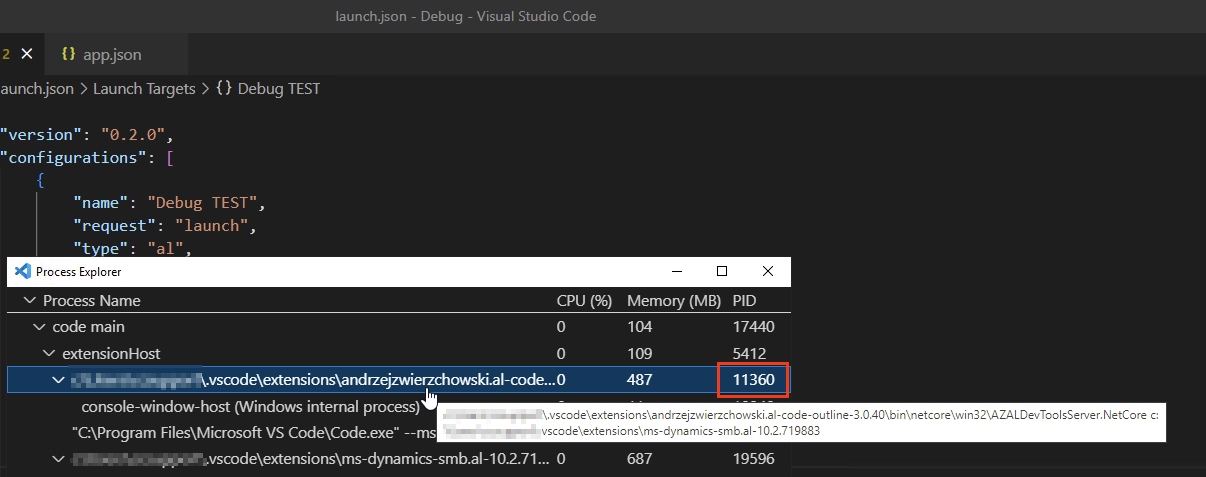Click the VS Code icon in Process Explorer
1206x477 pixels.
22,271
